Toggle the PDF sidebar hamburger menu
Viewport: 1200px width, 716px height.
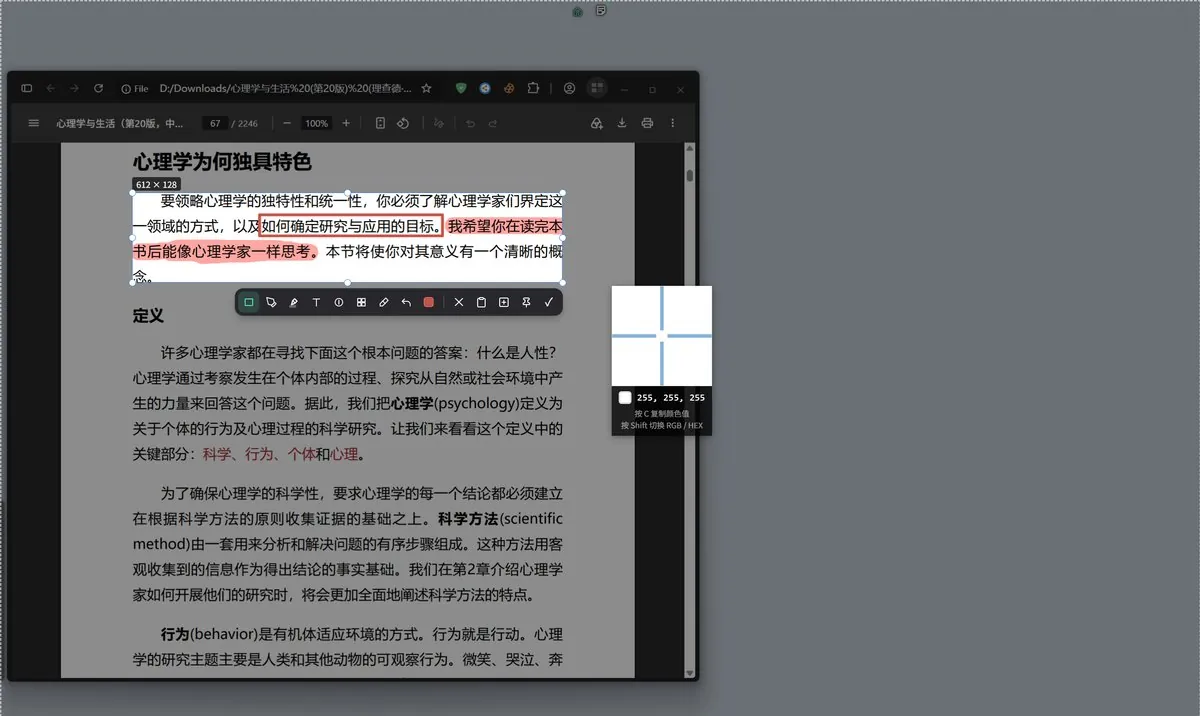pyautogui.click(x=34, y=123)
